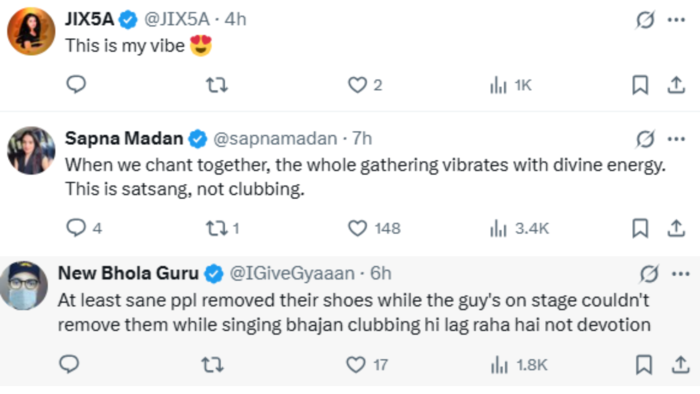Share the JIX5A tweet

click(x=676, y=85)
